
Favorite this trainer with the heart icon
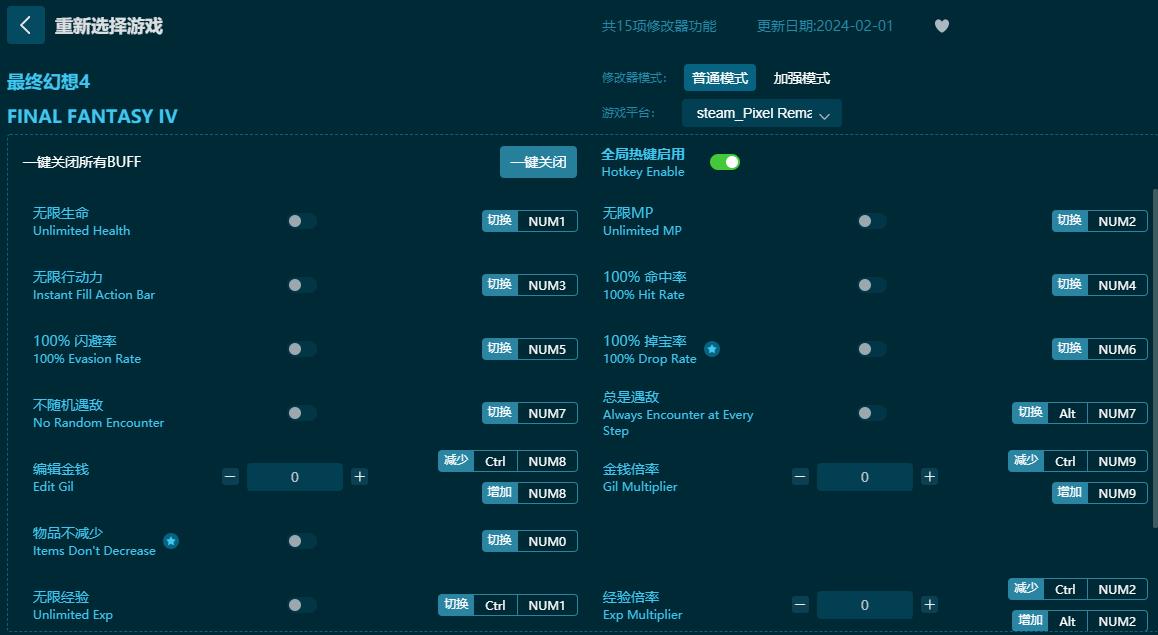[x=942, y=26]
